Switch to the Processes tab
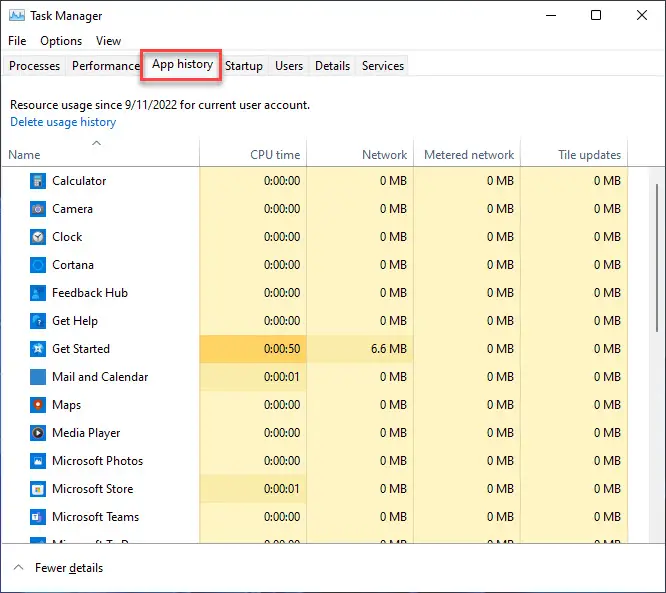This screenshot has width=666, height=593. tap(34, 66)
